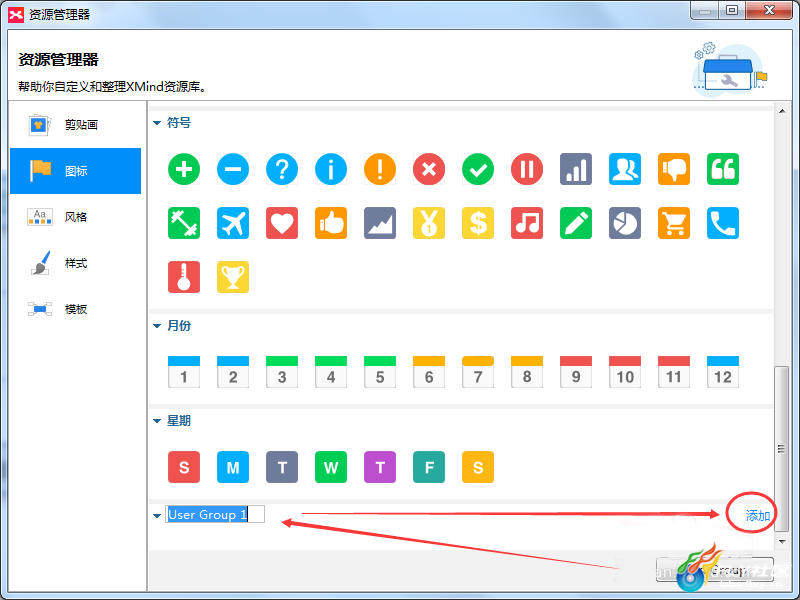The image size is (800, 600).
Task: Select the green W Wednesday icon
Action: click(x=331, y=467)
